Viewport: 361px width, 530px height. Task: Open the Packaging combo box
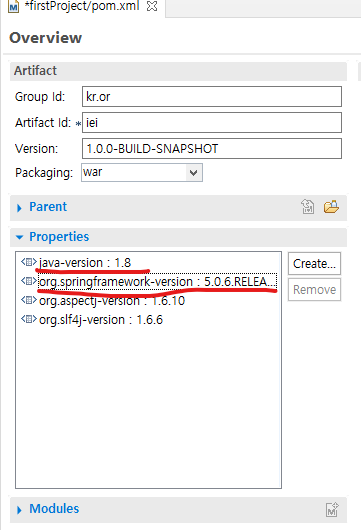(142, 172)
